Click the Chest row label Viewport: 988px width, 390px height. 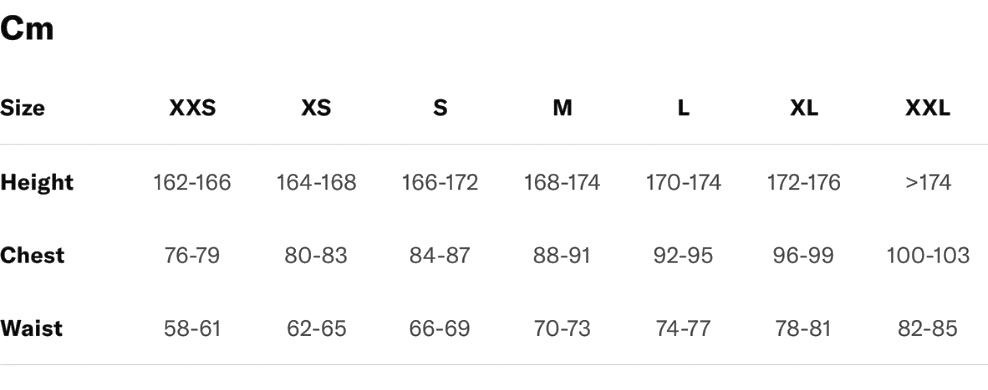point(32,256)
